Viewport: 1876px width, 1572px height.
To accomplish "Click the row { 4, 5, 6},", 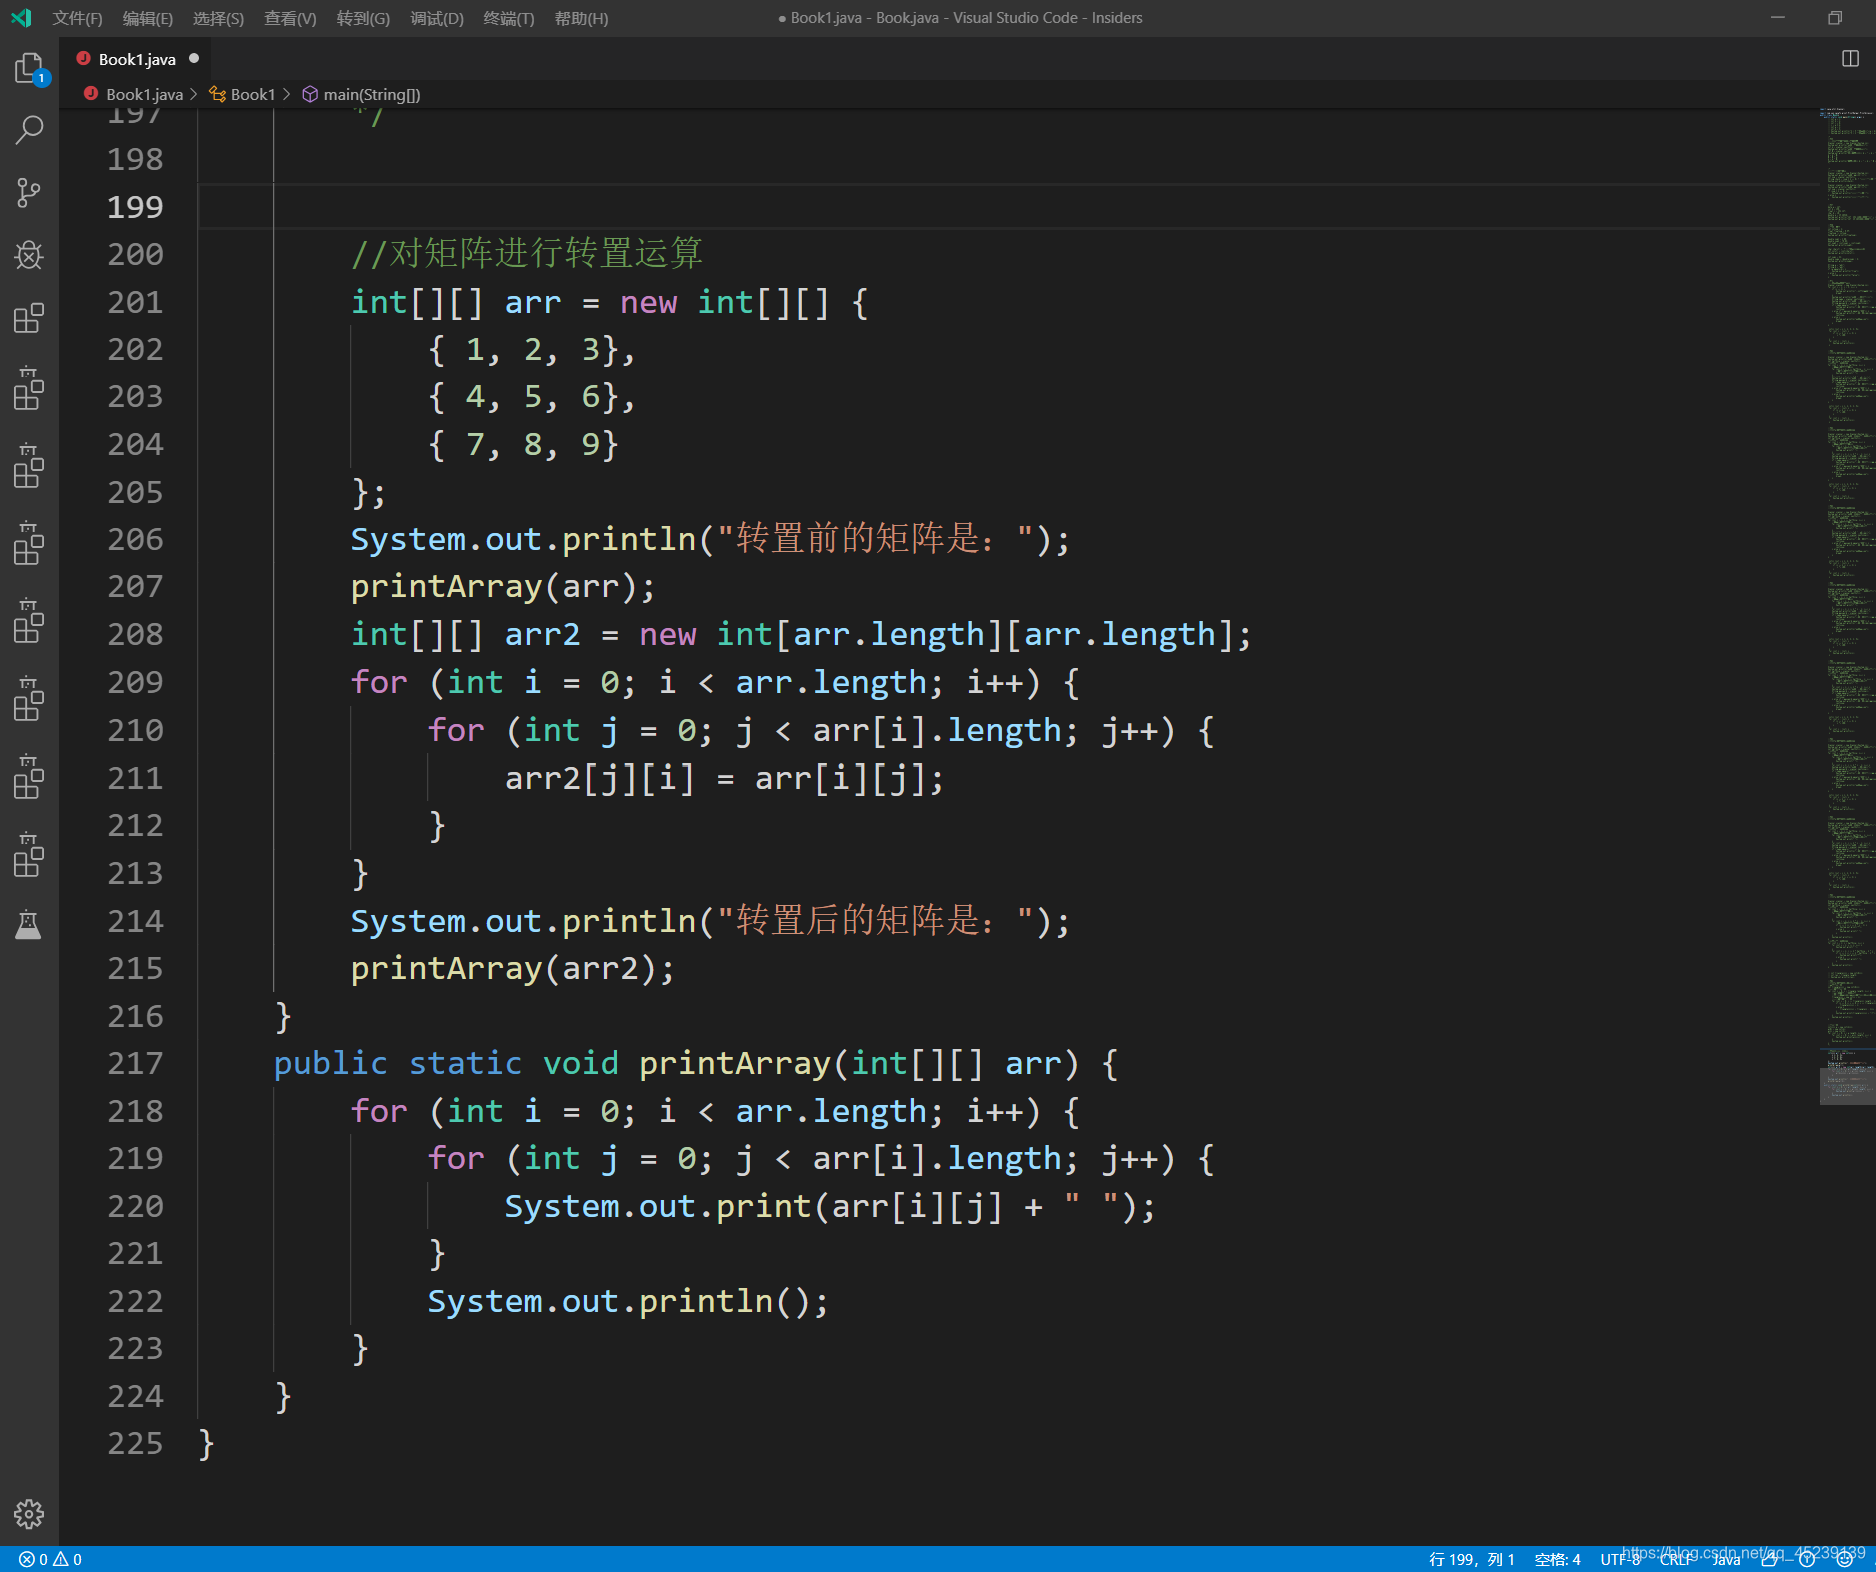I will (531, 397).
